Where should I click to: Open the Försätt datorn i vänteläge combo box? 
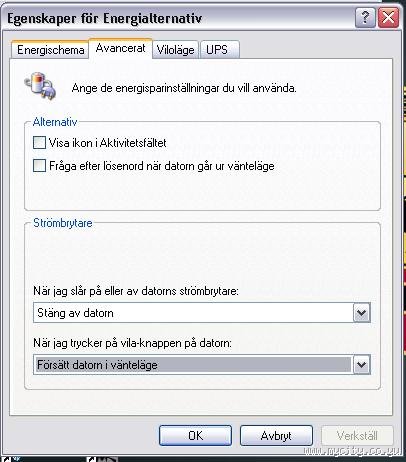202,364
